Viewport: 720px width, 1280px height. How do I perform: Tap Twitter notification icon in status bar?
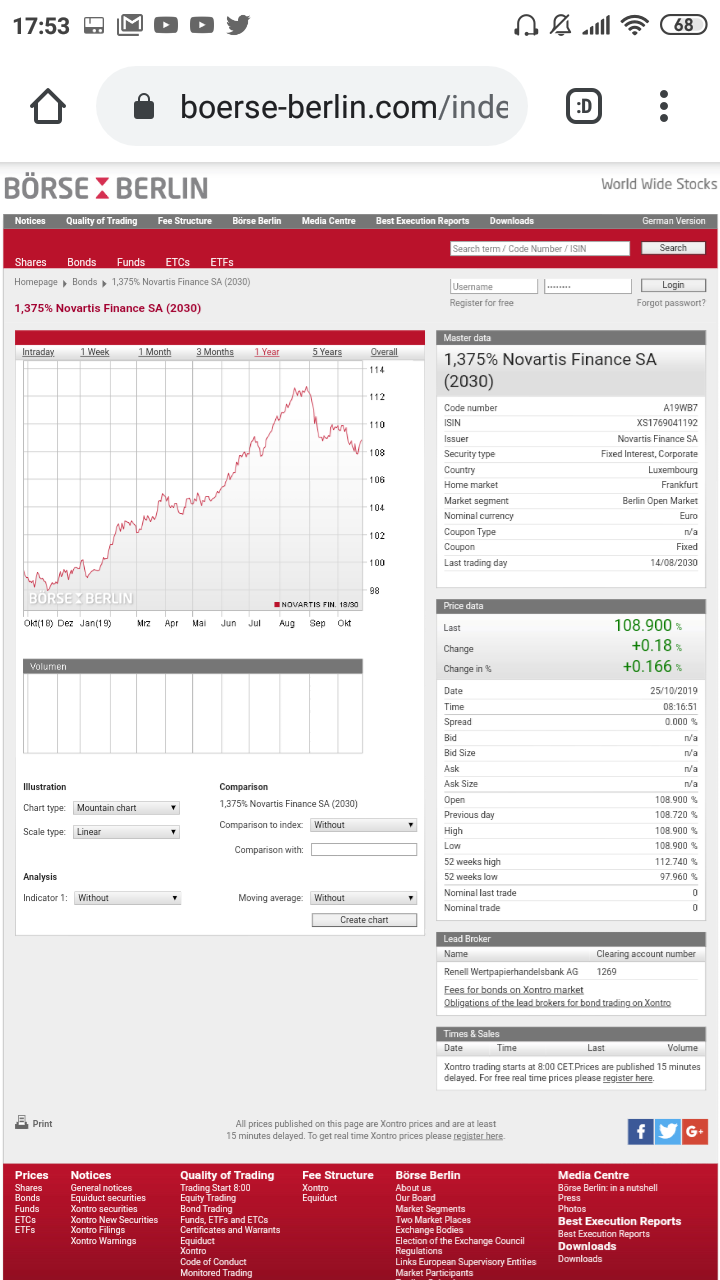(x=238, y=25)
